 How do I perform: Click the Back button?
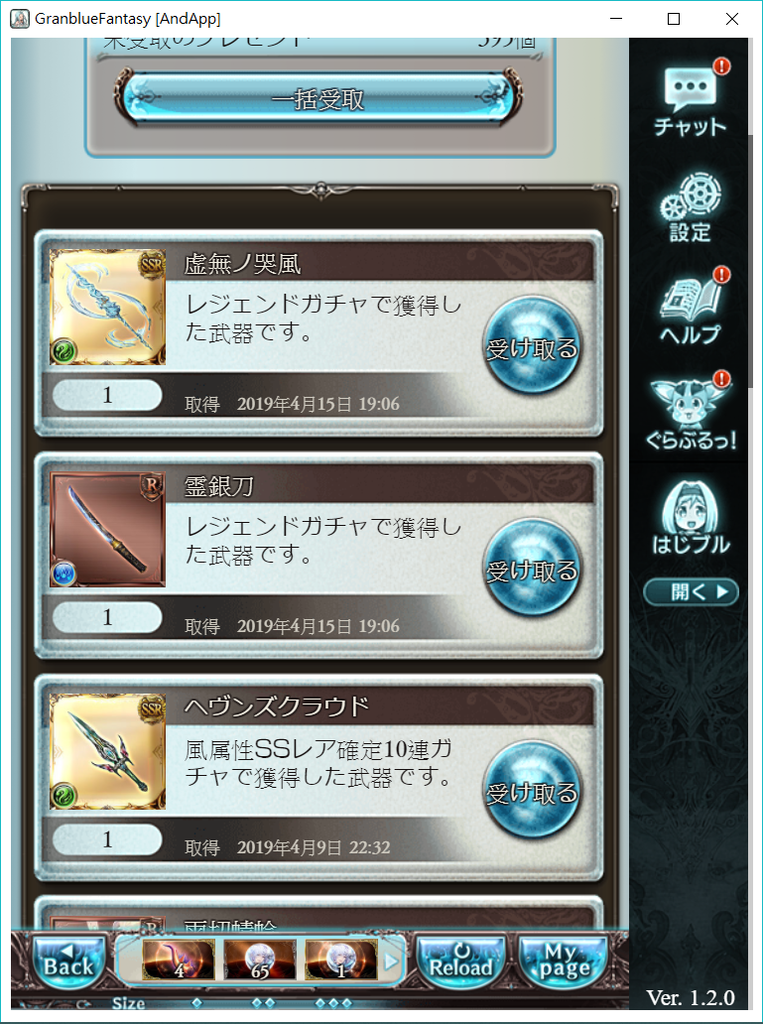[69, 959]
